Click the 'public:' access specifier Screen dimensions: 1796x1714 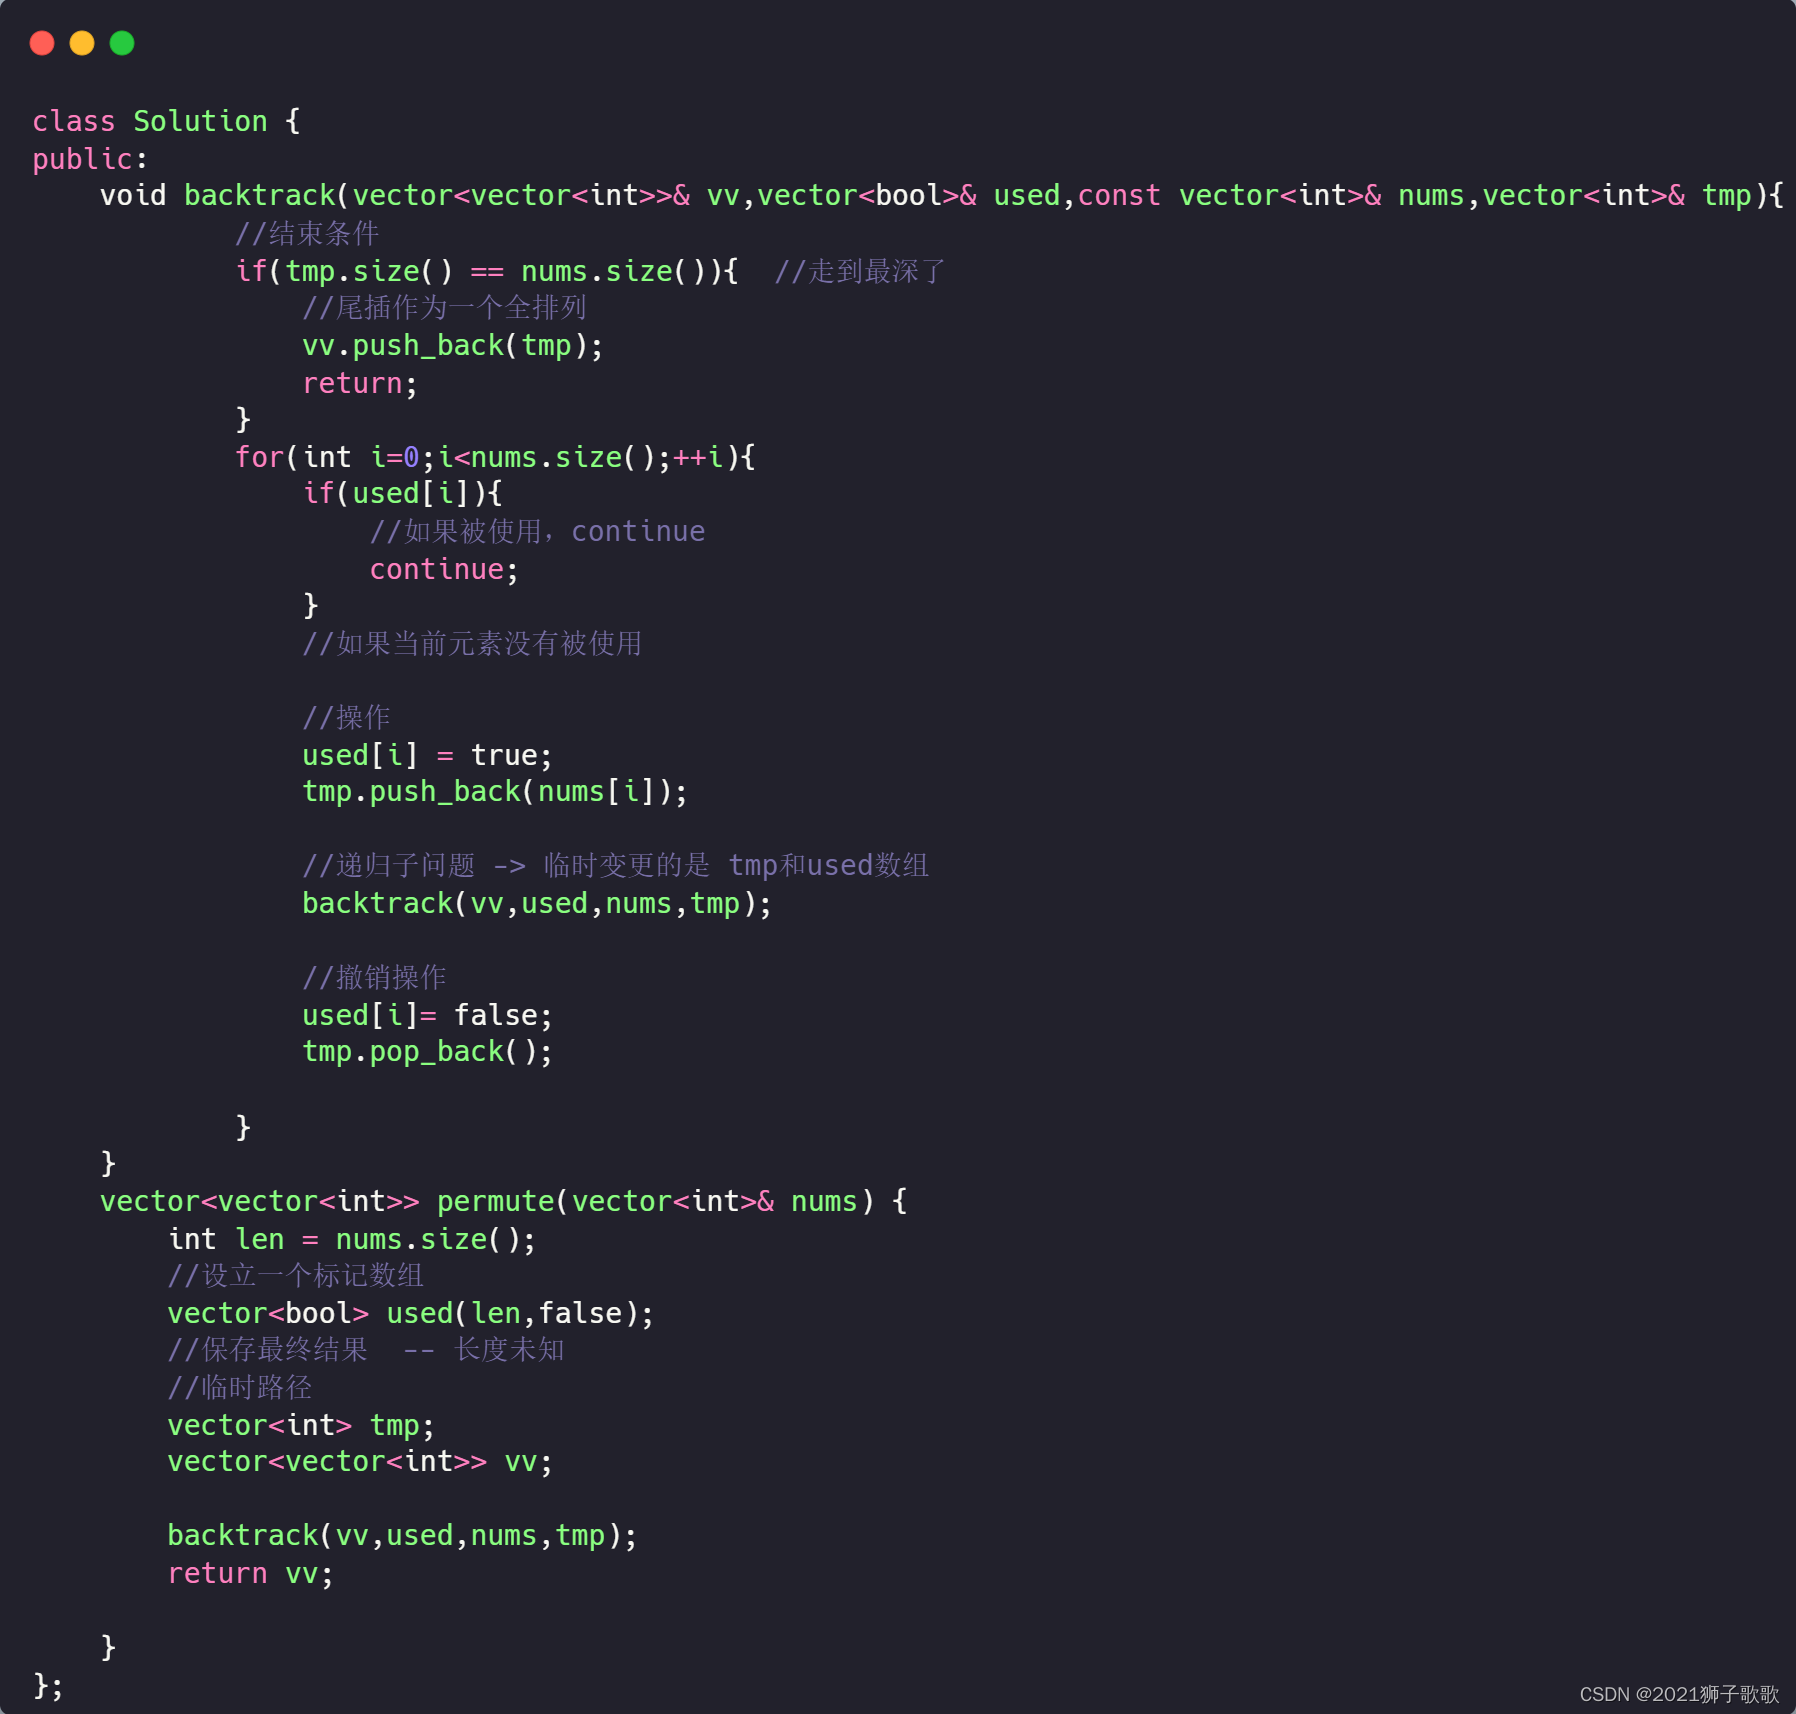tap(90, 159)
